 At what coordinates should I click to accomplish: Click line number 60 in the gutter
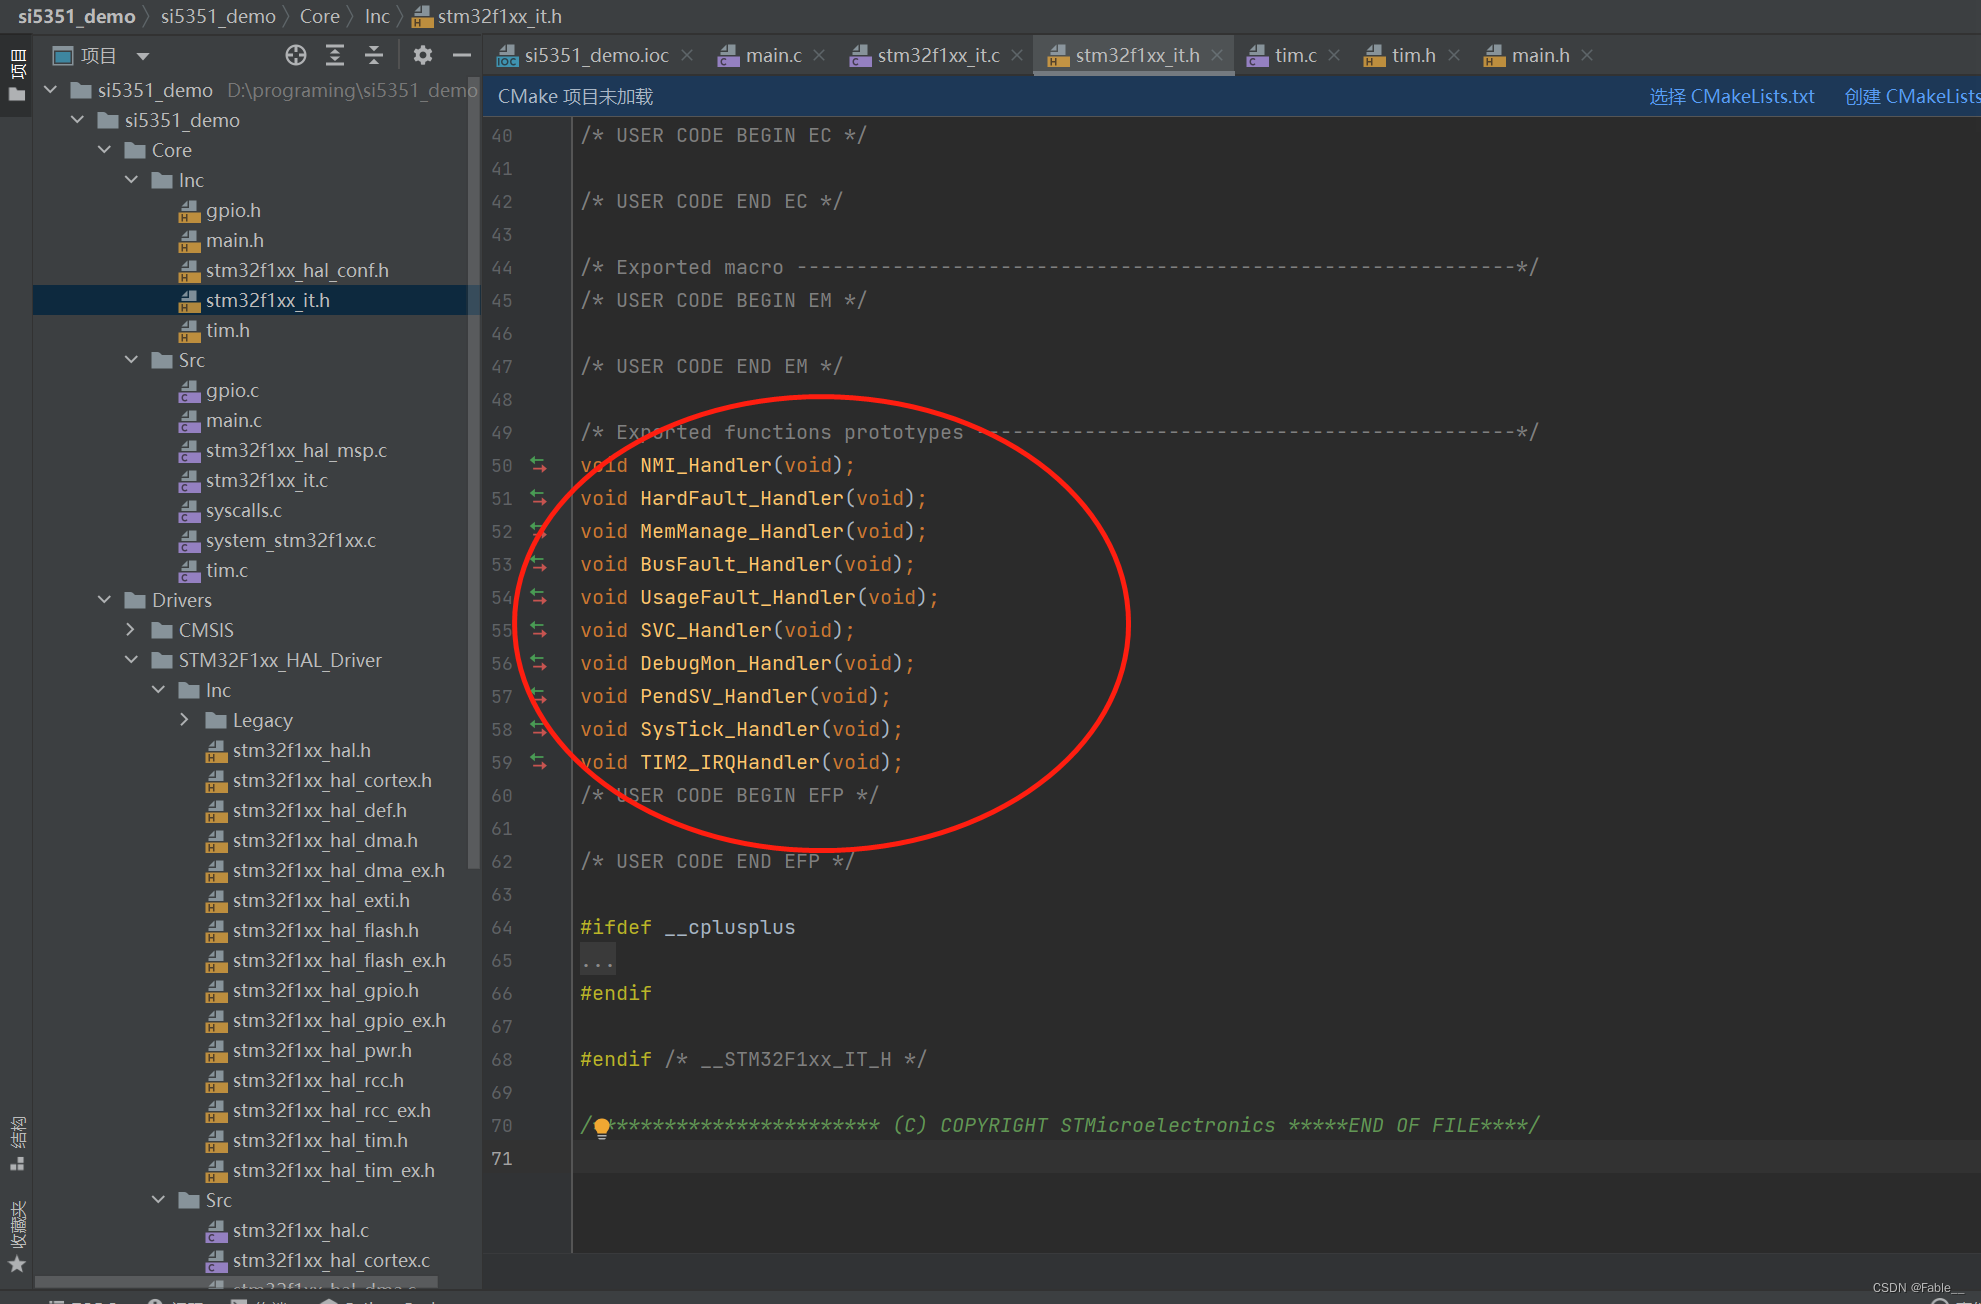(x=501, y=796)
